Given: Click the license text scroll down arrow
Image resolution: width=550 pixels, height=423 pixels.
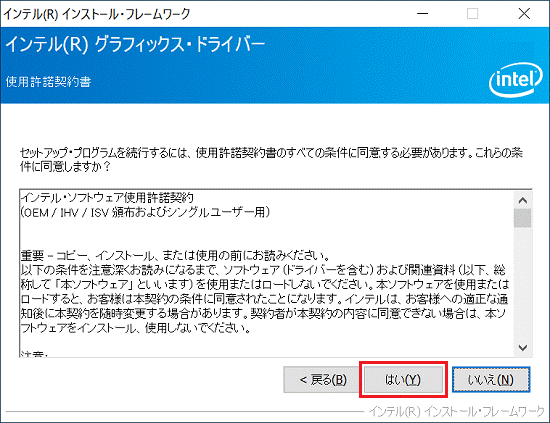Looking at the screenshot, I should tap(523, 348).
